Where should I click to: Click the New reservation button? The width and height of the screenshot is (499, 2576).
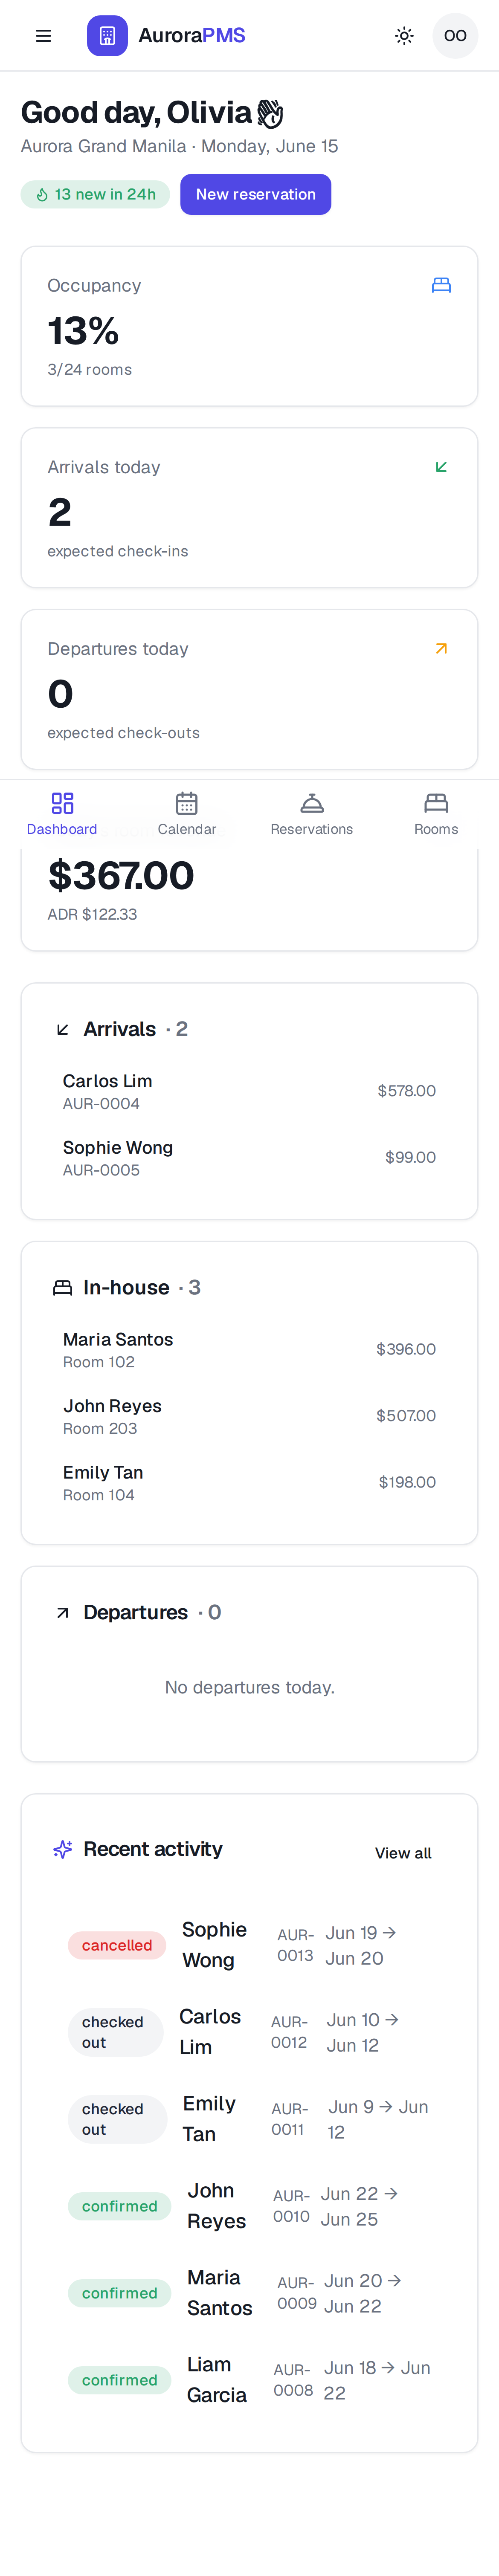255,194
